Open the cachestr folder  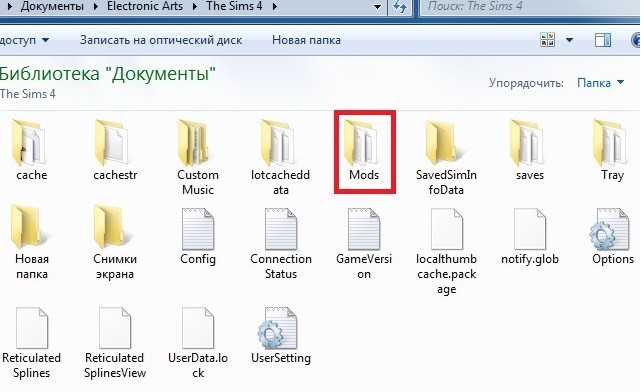(x=115, y=150)
